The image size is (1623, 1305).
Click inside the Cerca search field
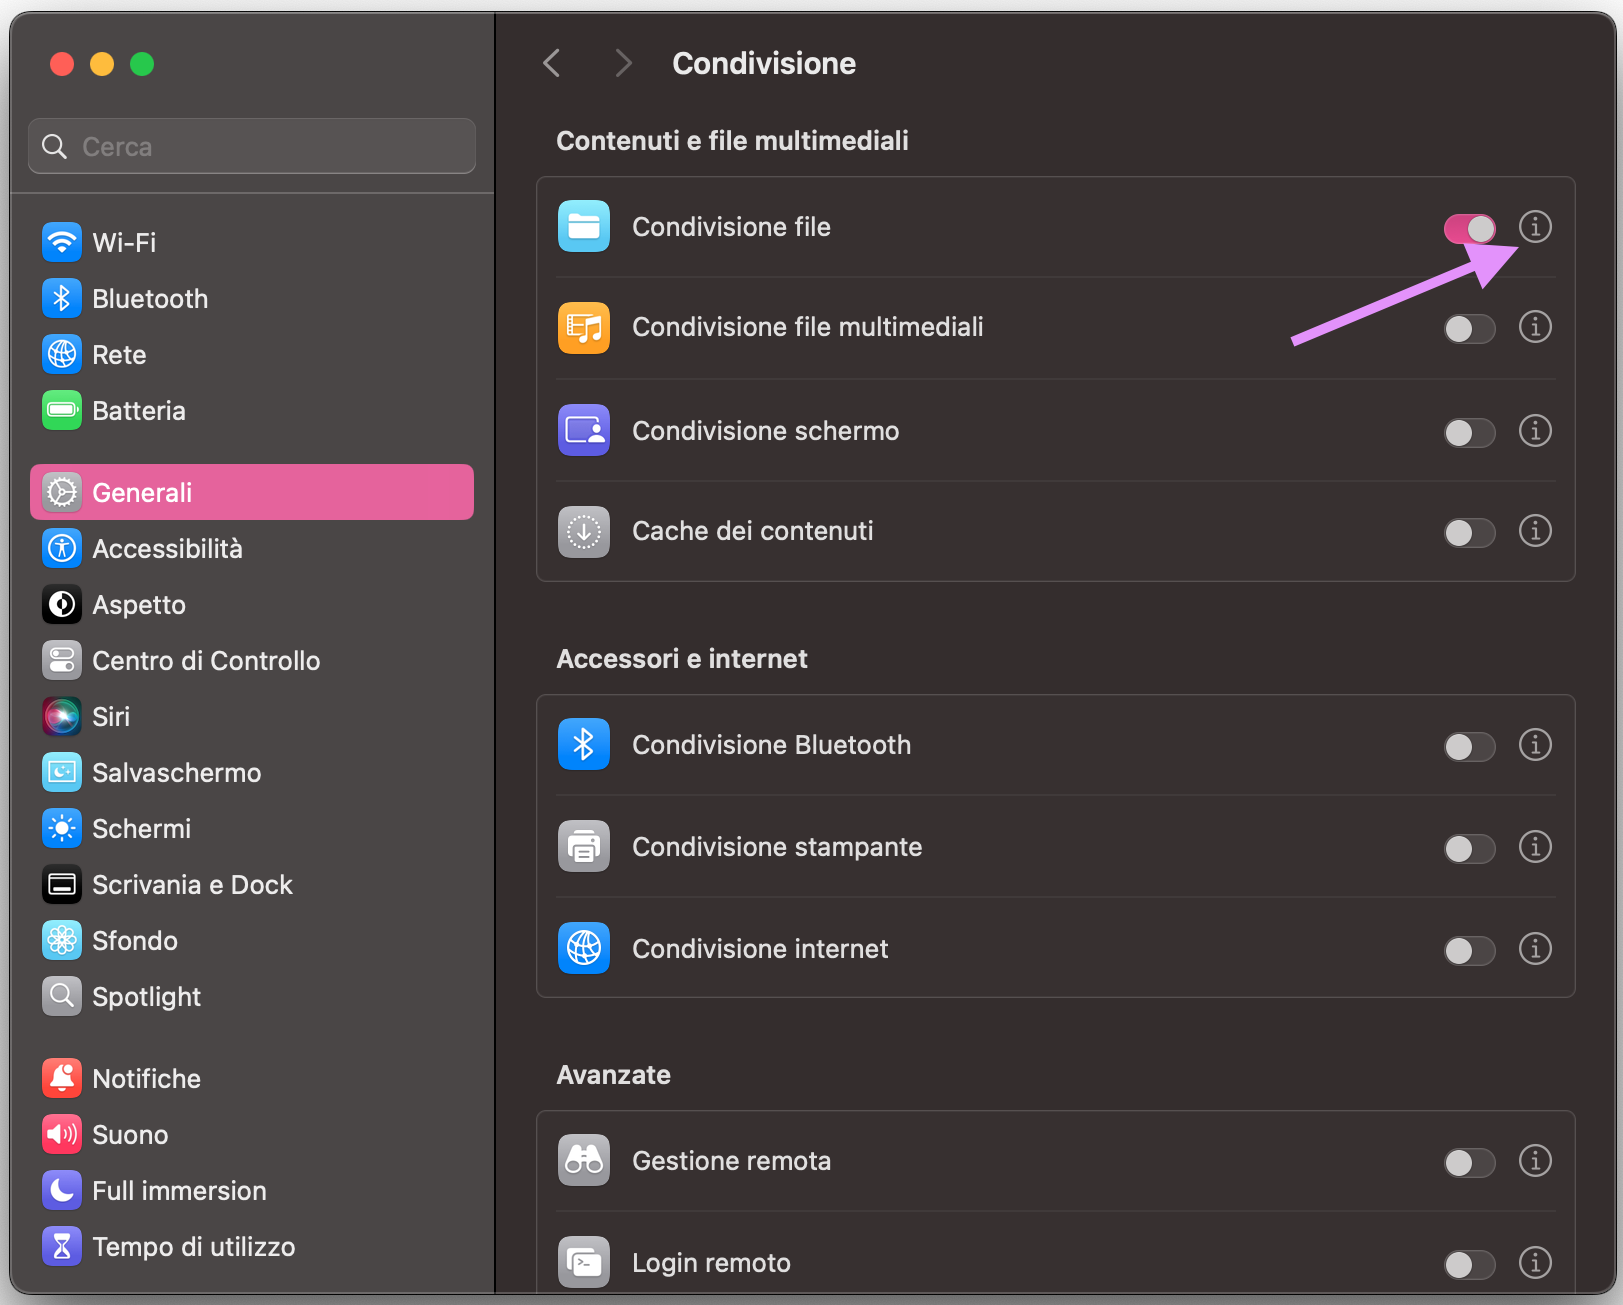tap(250, 146)
